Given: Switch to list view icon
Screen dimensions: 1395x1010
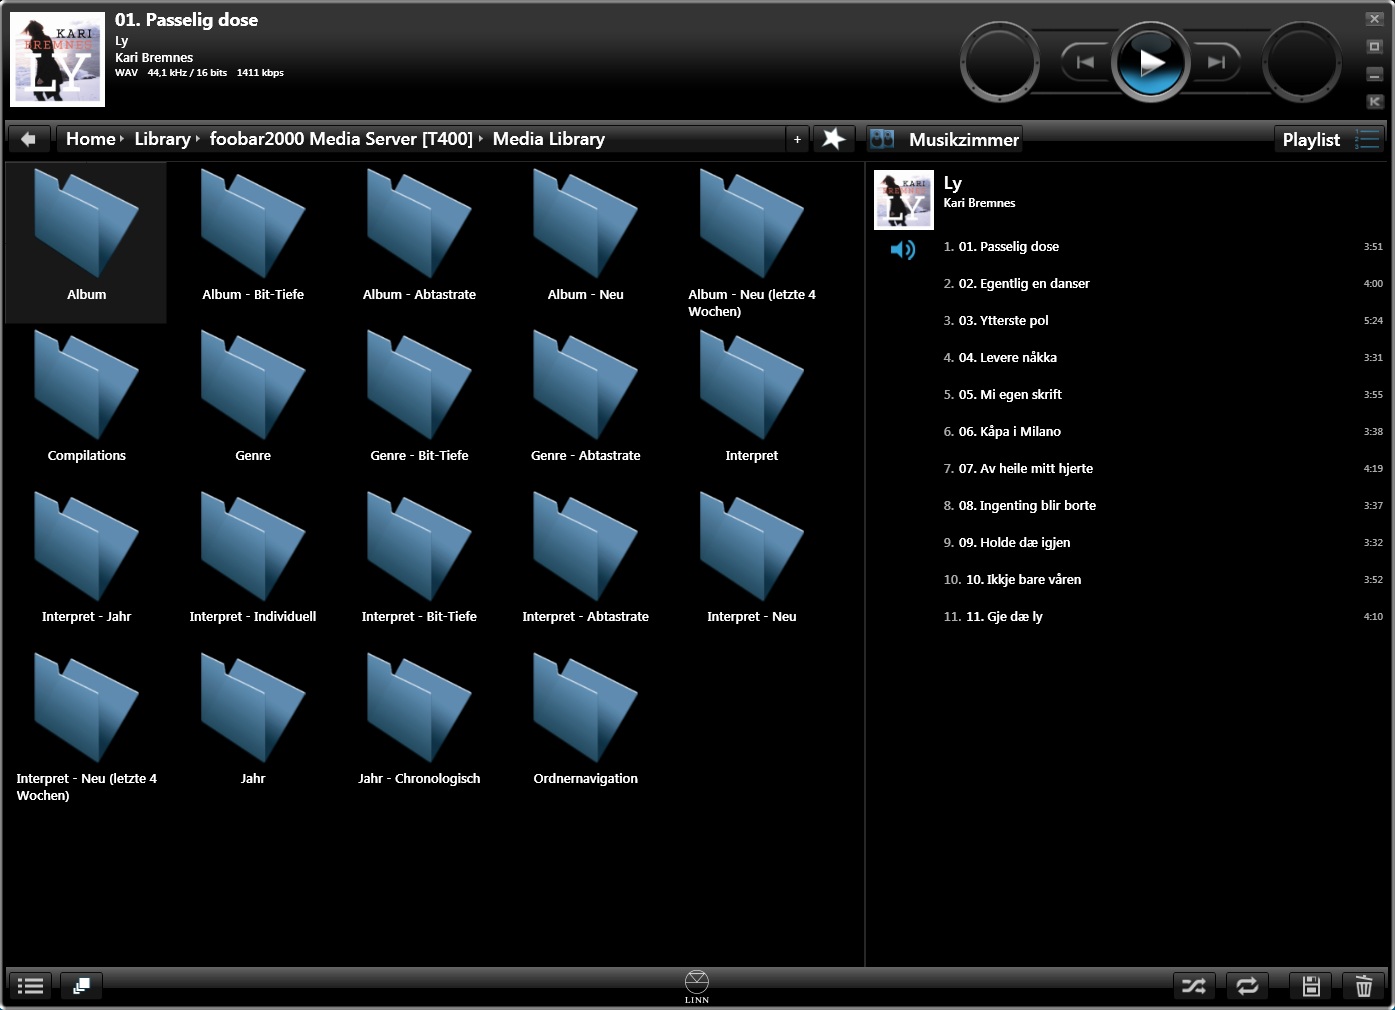Looking at the screenshot, I should tap(31, 986).
